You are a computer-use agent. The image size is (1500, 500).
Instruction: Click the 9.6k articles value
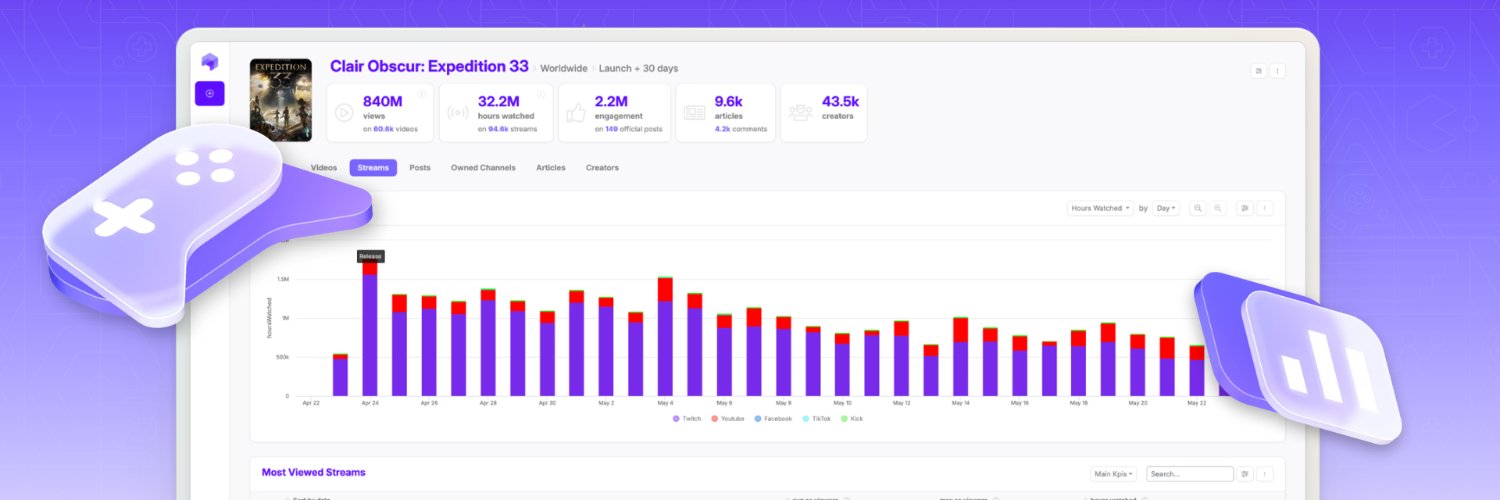point(729,102)
